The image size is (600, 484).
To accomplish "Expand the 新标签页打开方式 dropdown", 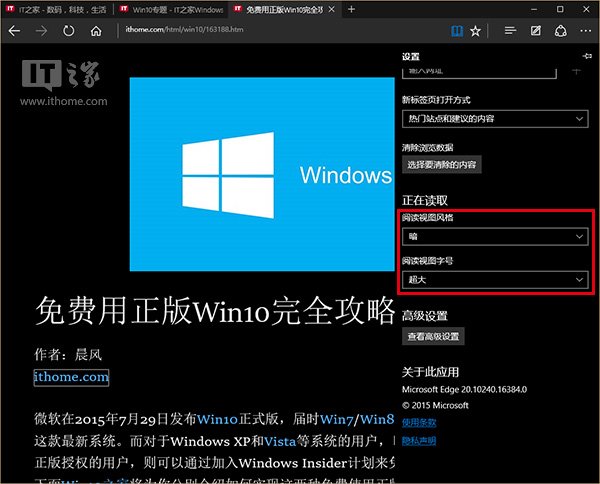I will [x=494, y=120].
